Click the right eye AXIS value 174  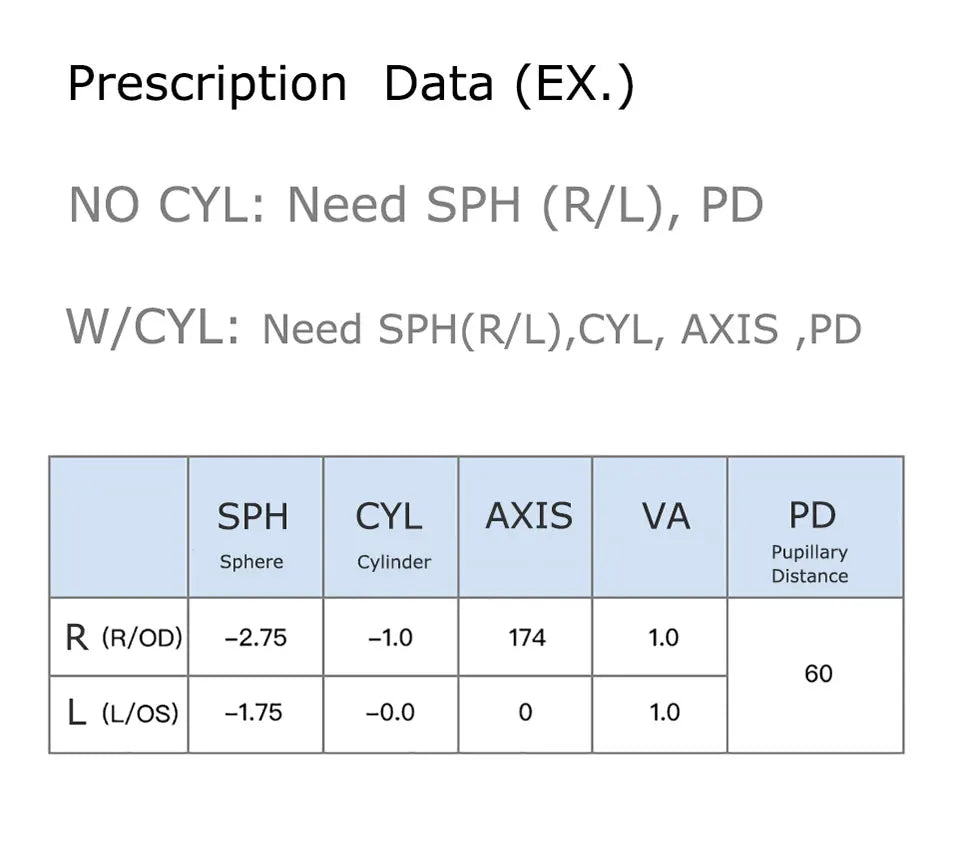[x=527, y=638]
